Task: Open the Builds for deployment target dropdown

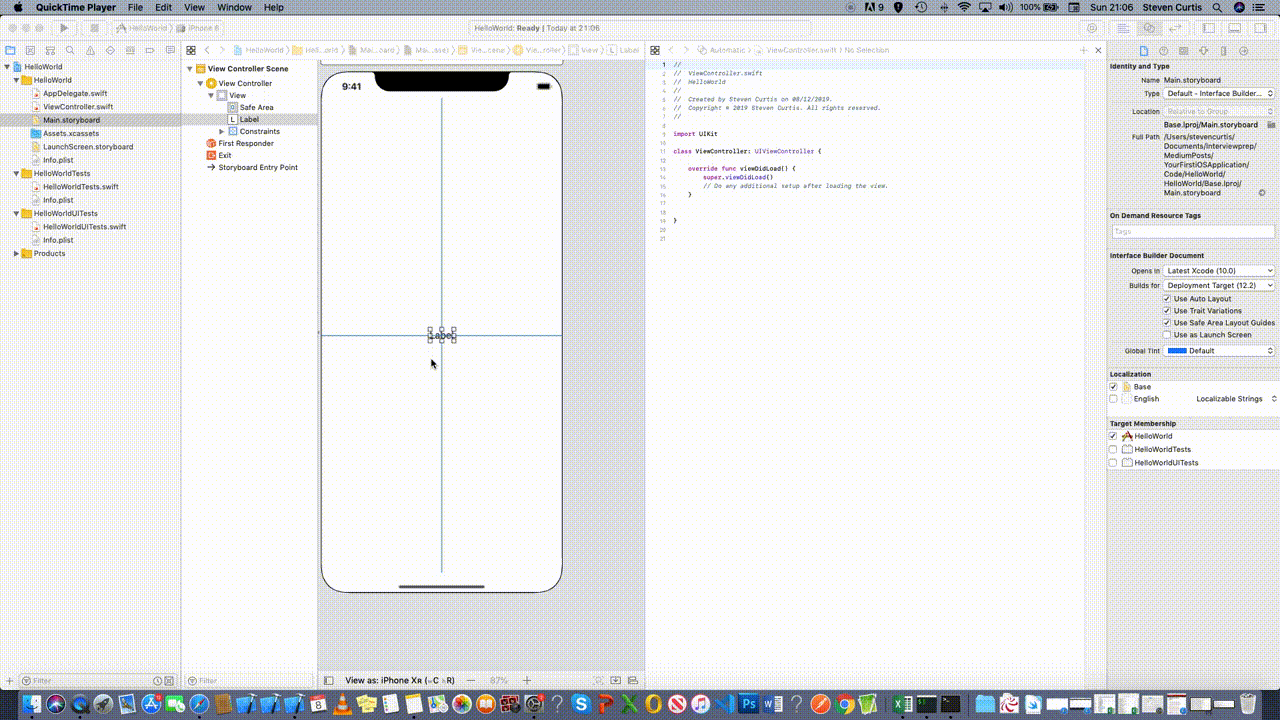Action: 1220,286
